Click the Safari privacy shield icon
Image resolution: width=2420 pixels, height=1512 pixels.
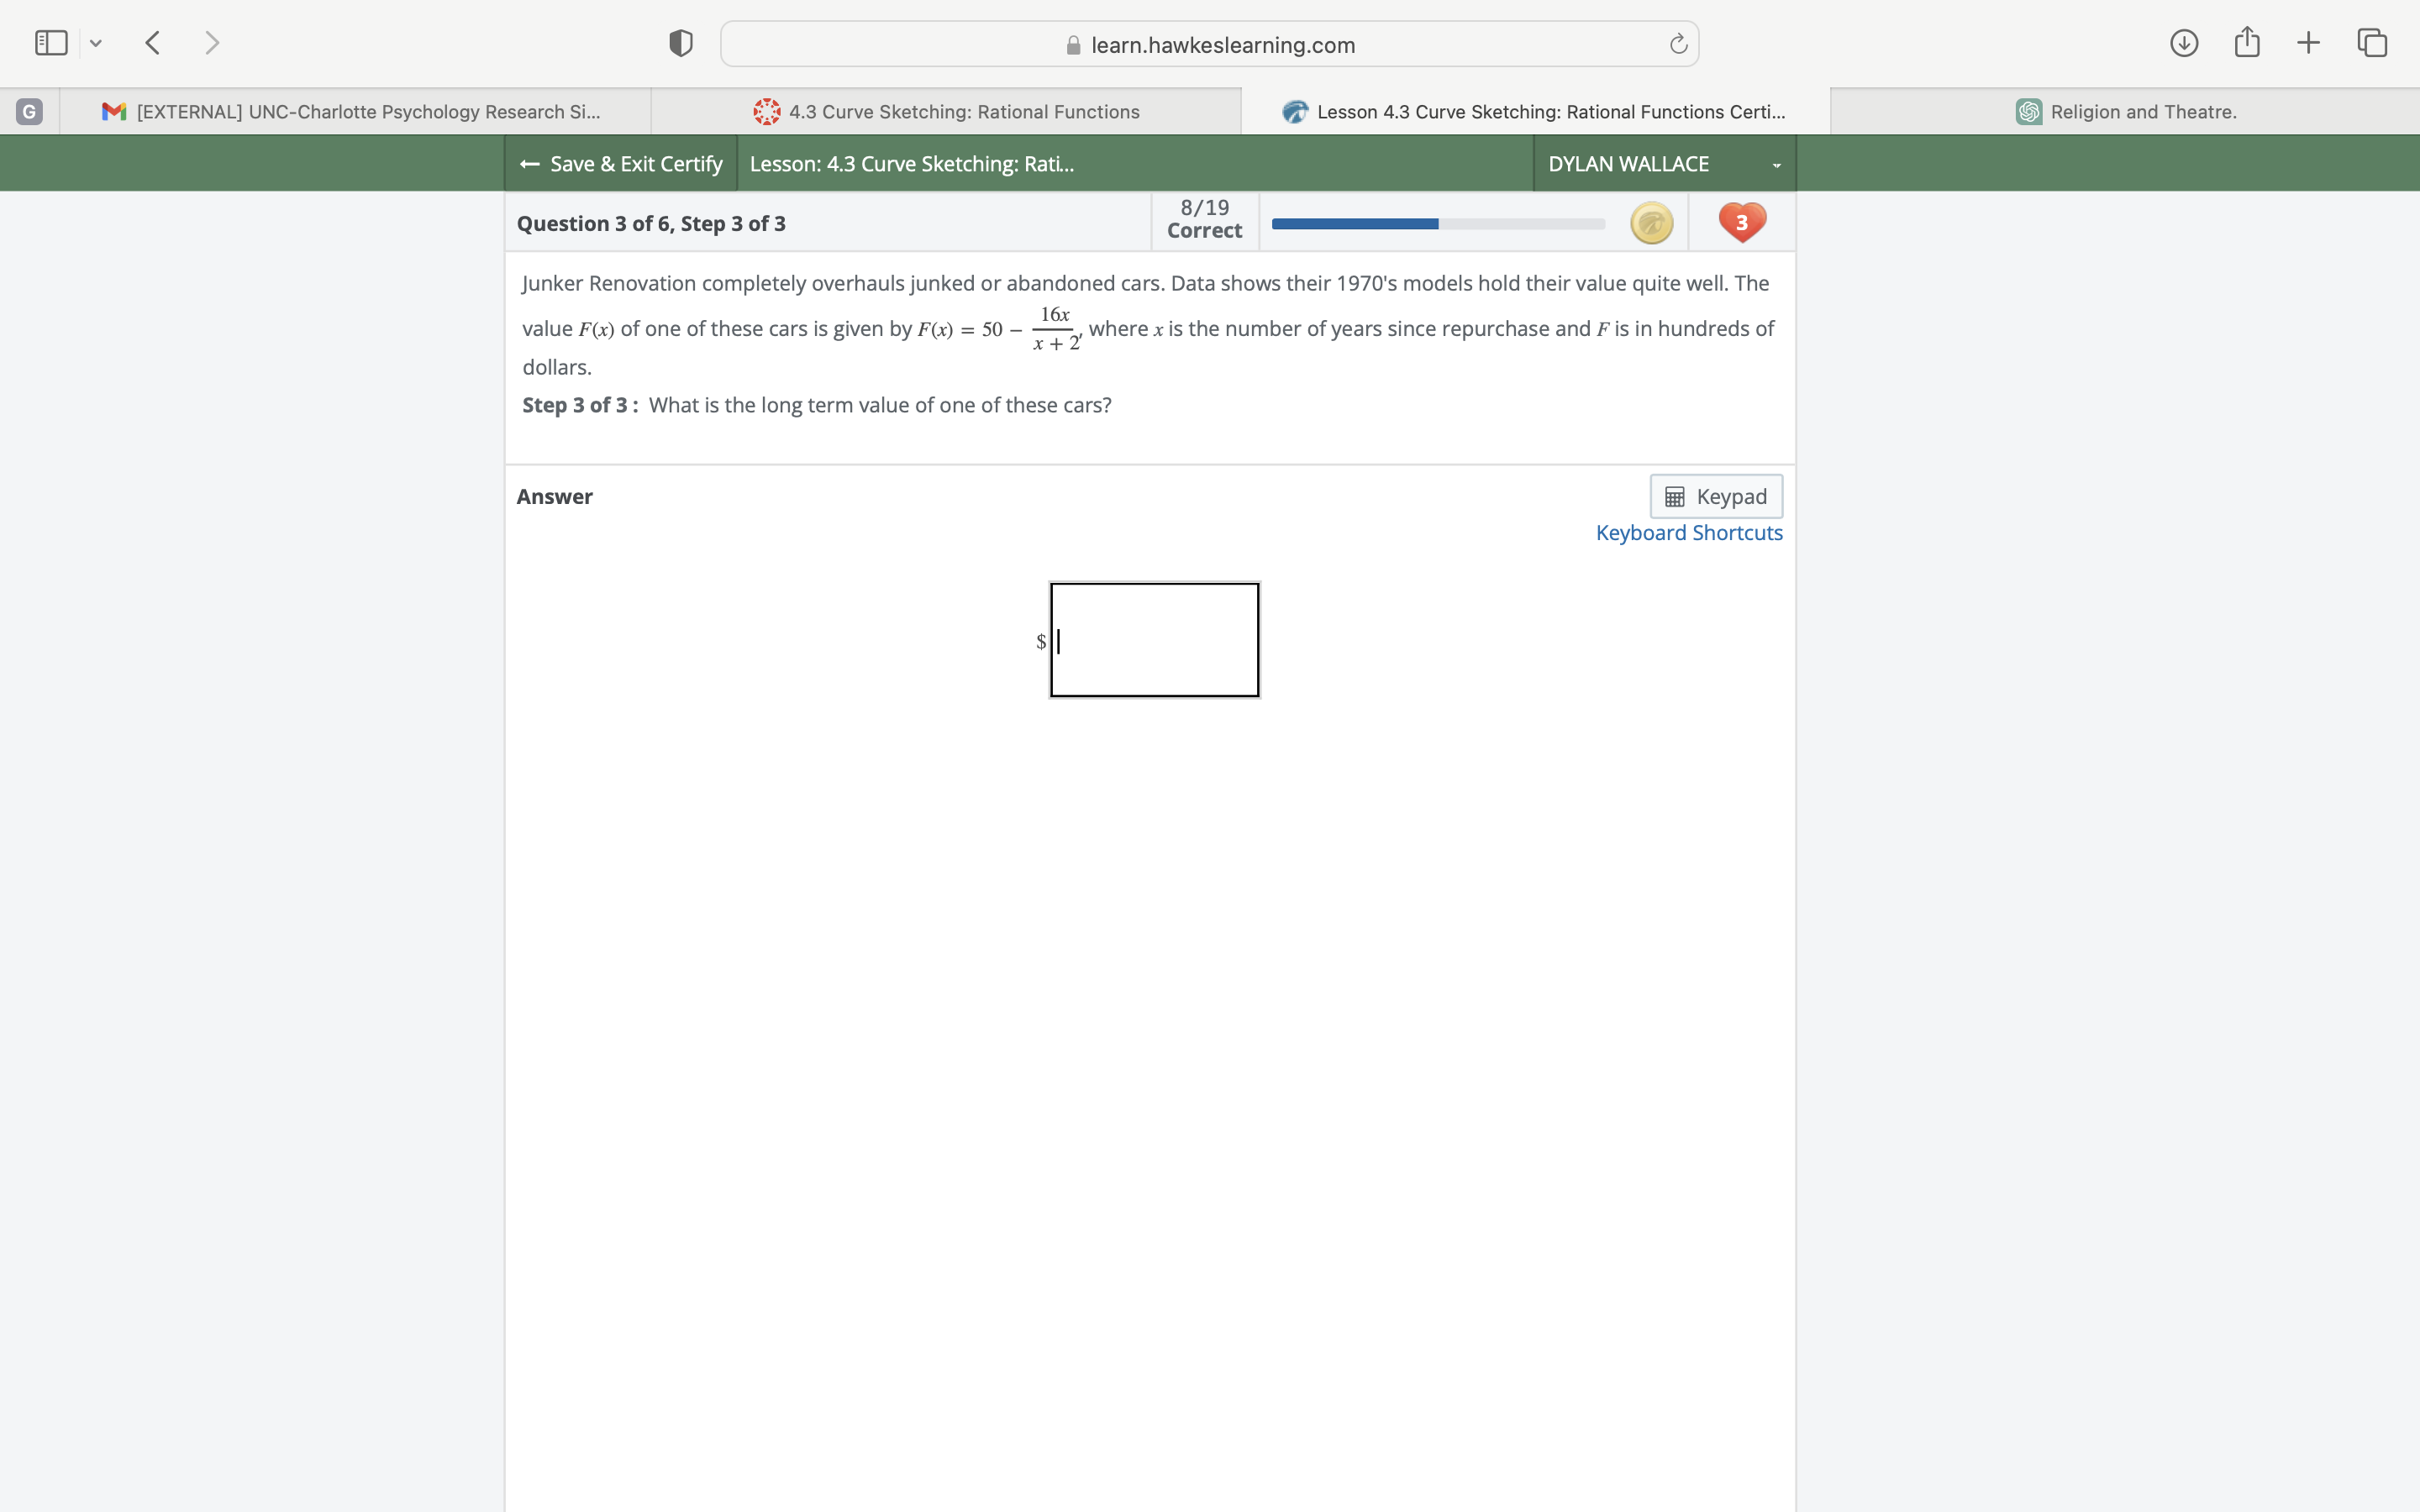pyautogui.click(x=679, y=42)
